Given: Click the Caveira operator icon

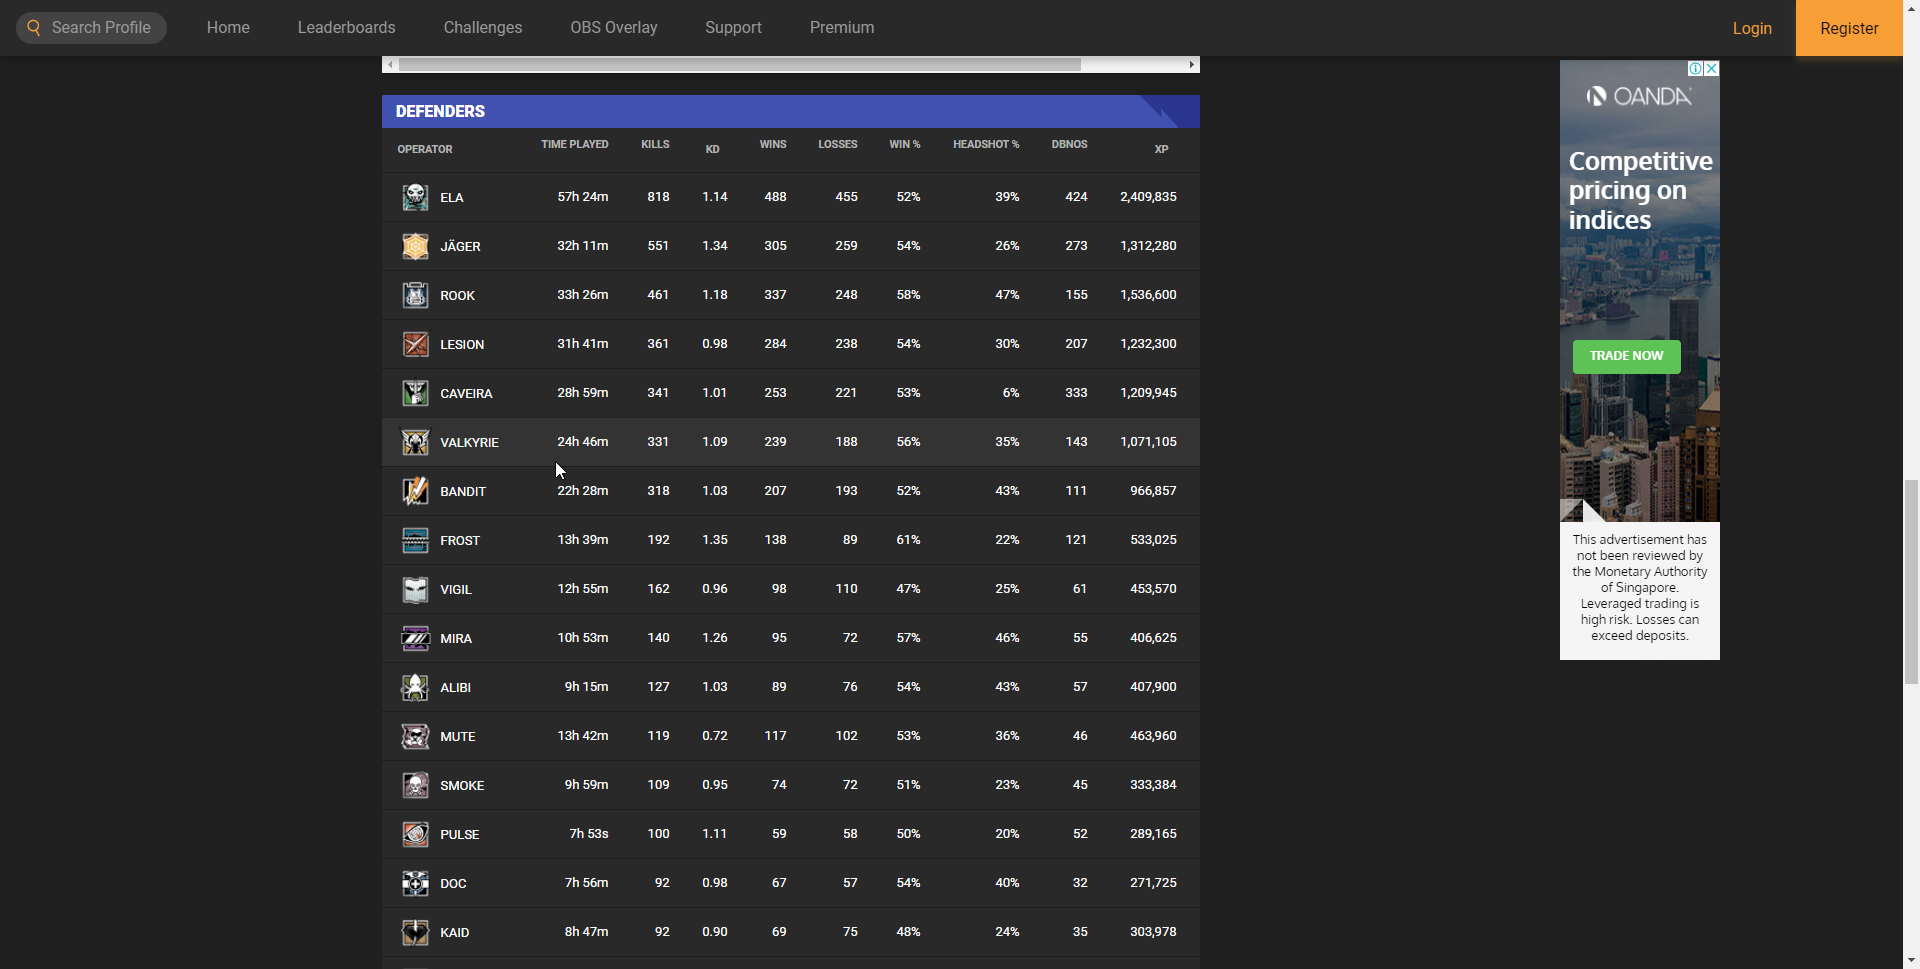Looking at the screenshot, I should click(415, 393).
